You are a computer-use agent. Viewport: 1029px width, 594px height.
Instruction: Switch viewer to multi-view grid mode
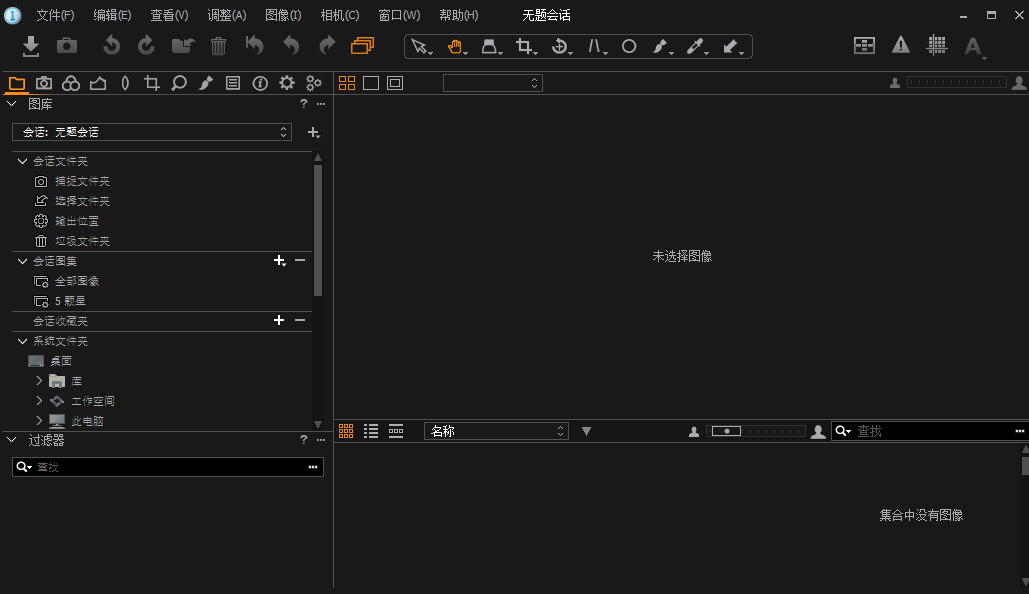(346, 83)
